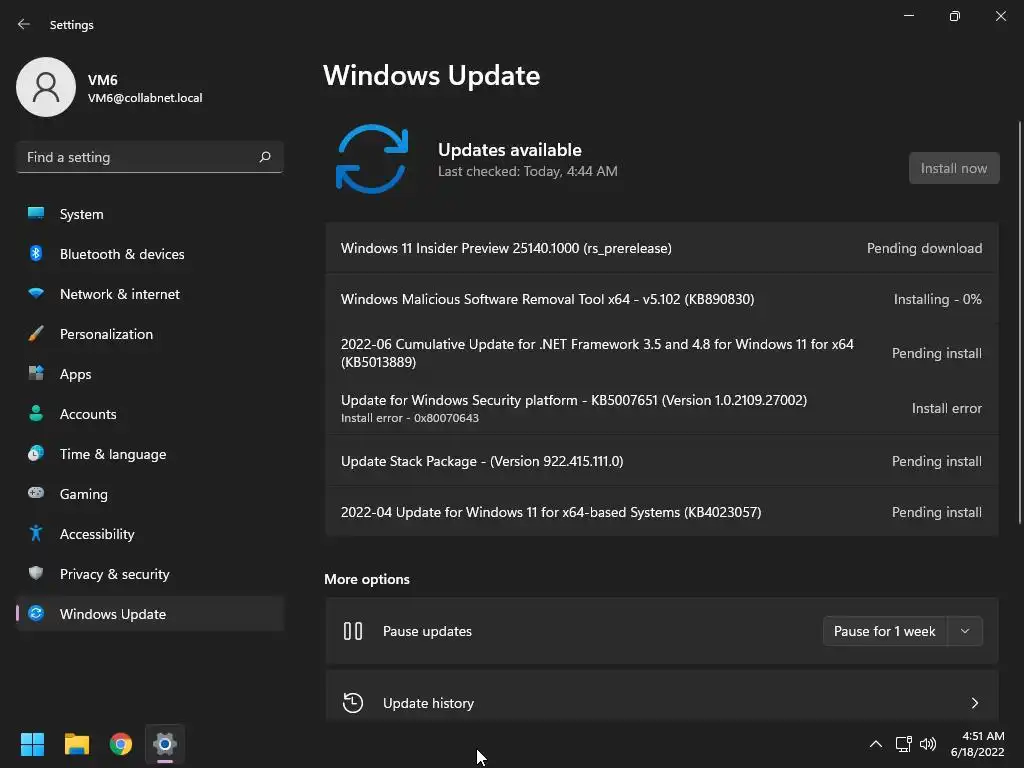Open Accessibility settings page
The height and width of the screenshot is (768, 1024).
[x=150, y=534]
